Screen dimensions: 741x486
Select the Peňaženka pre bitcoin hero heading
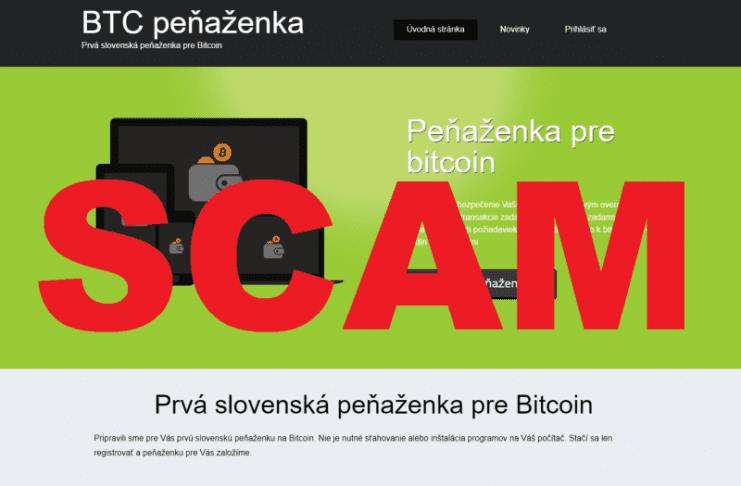point(510,147)
